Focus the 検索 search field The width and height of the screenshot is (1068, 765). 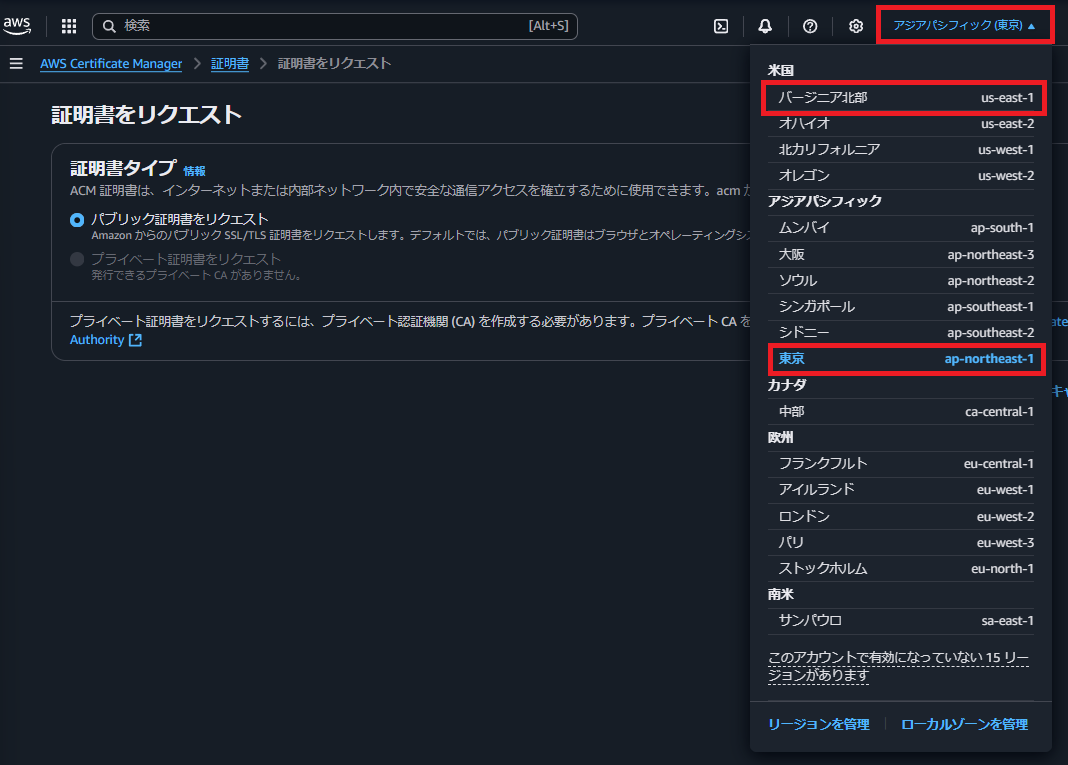click(334, 26)
